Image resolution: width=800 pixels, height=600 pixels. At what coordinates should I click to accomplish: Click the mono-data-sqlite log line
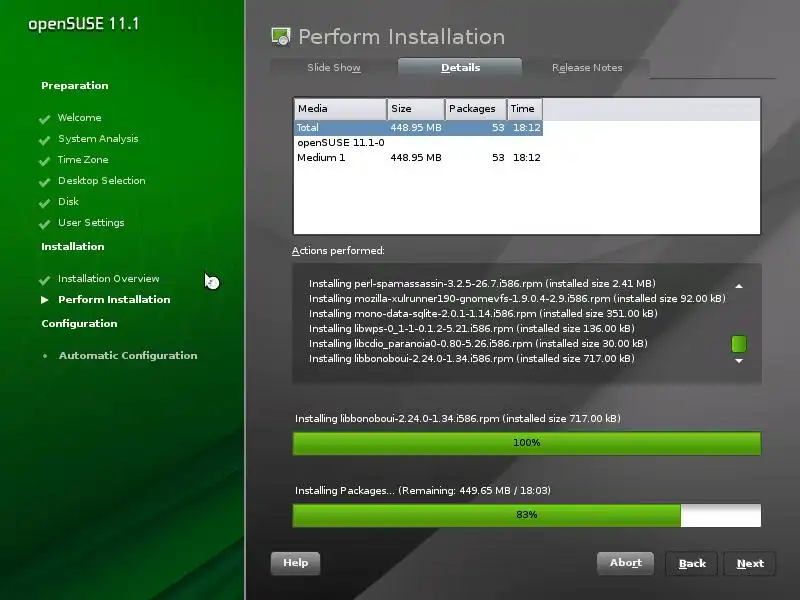[483, 313]
